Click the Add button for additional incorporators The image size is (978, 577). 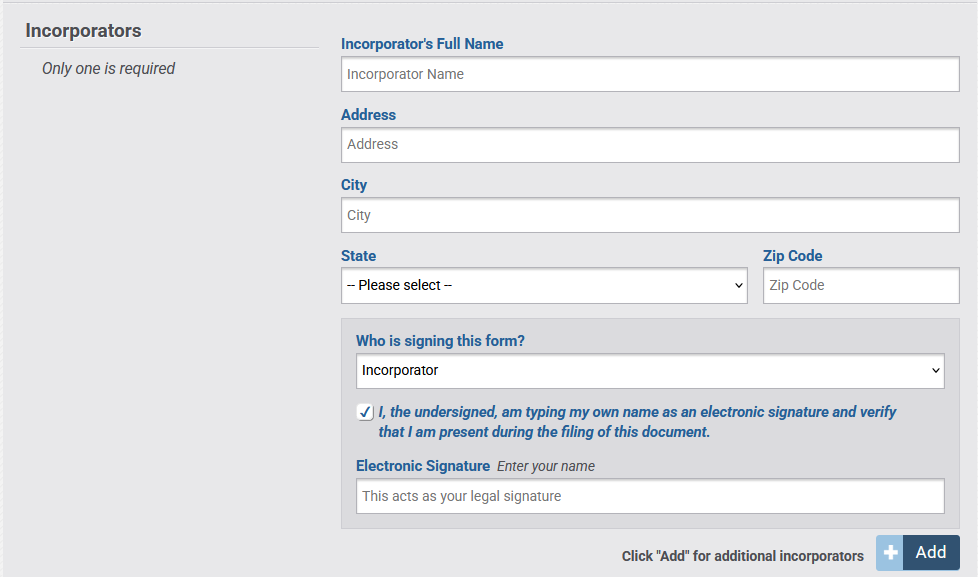point(930,552)
